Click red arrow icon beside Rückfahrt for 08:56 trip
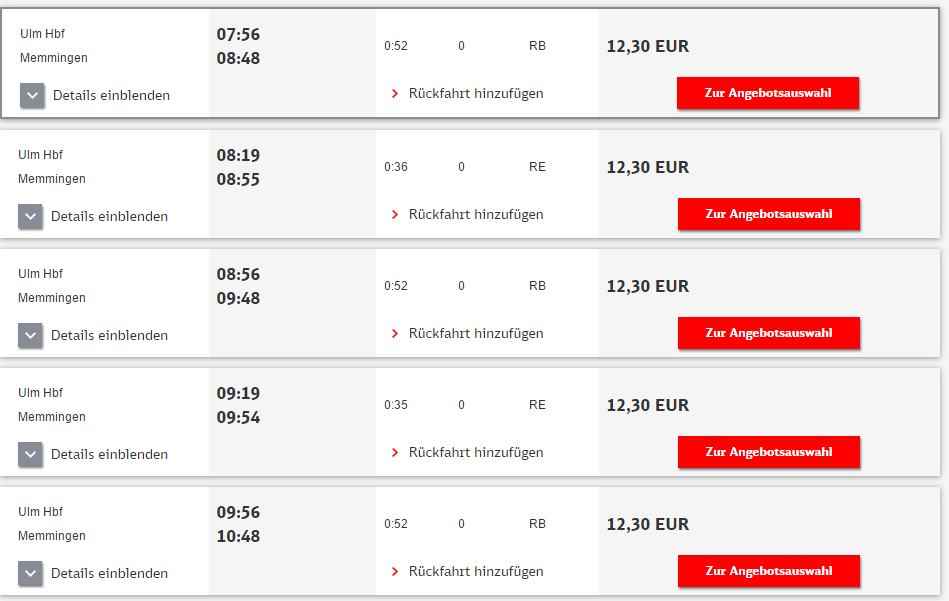Image resolution: width=949 pixels, height=601 pixels. pos(395,333)
